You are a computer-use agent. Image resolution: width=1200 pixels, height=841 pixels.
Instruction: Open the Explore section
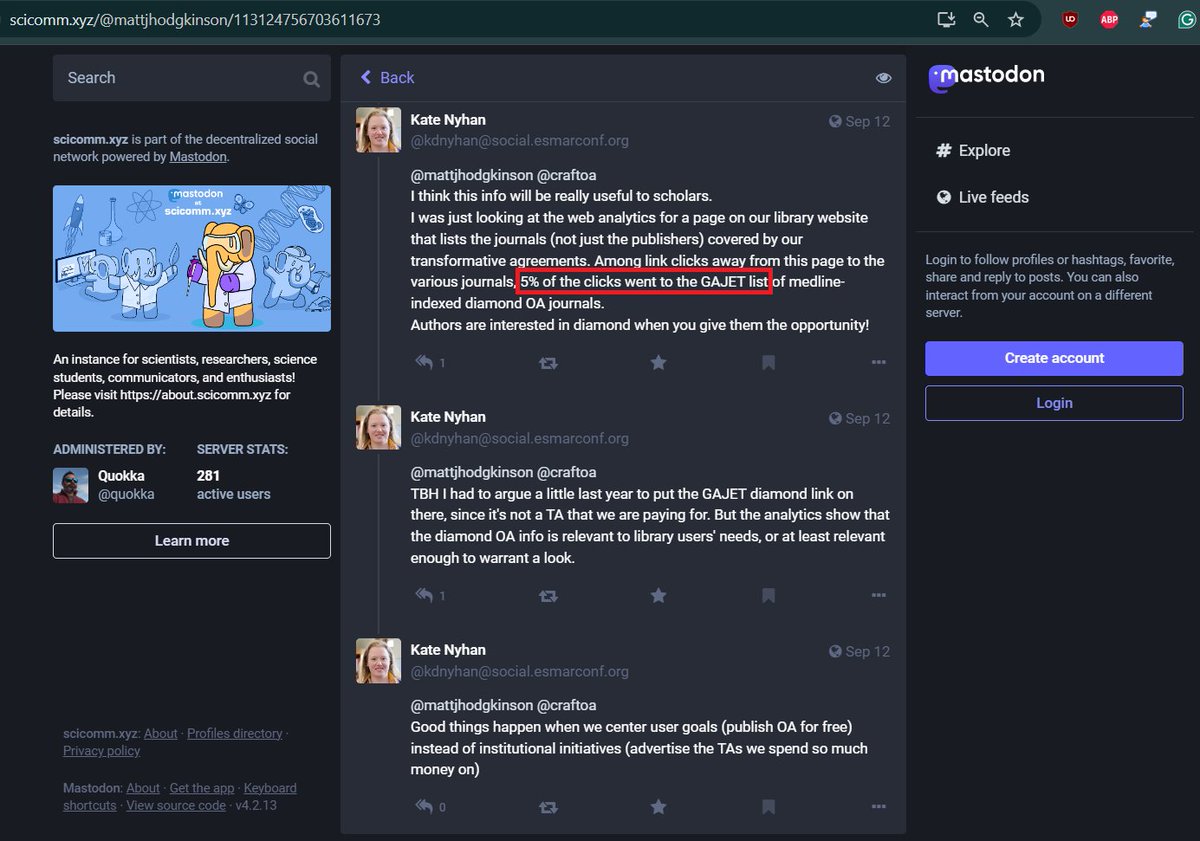tap(983, 150)
